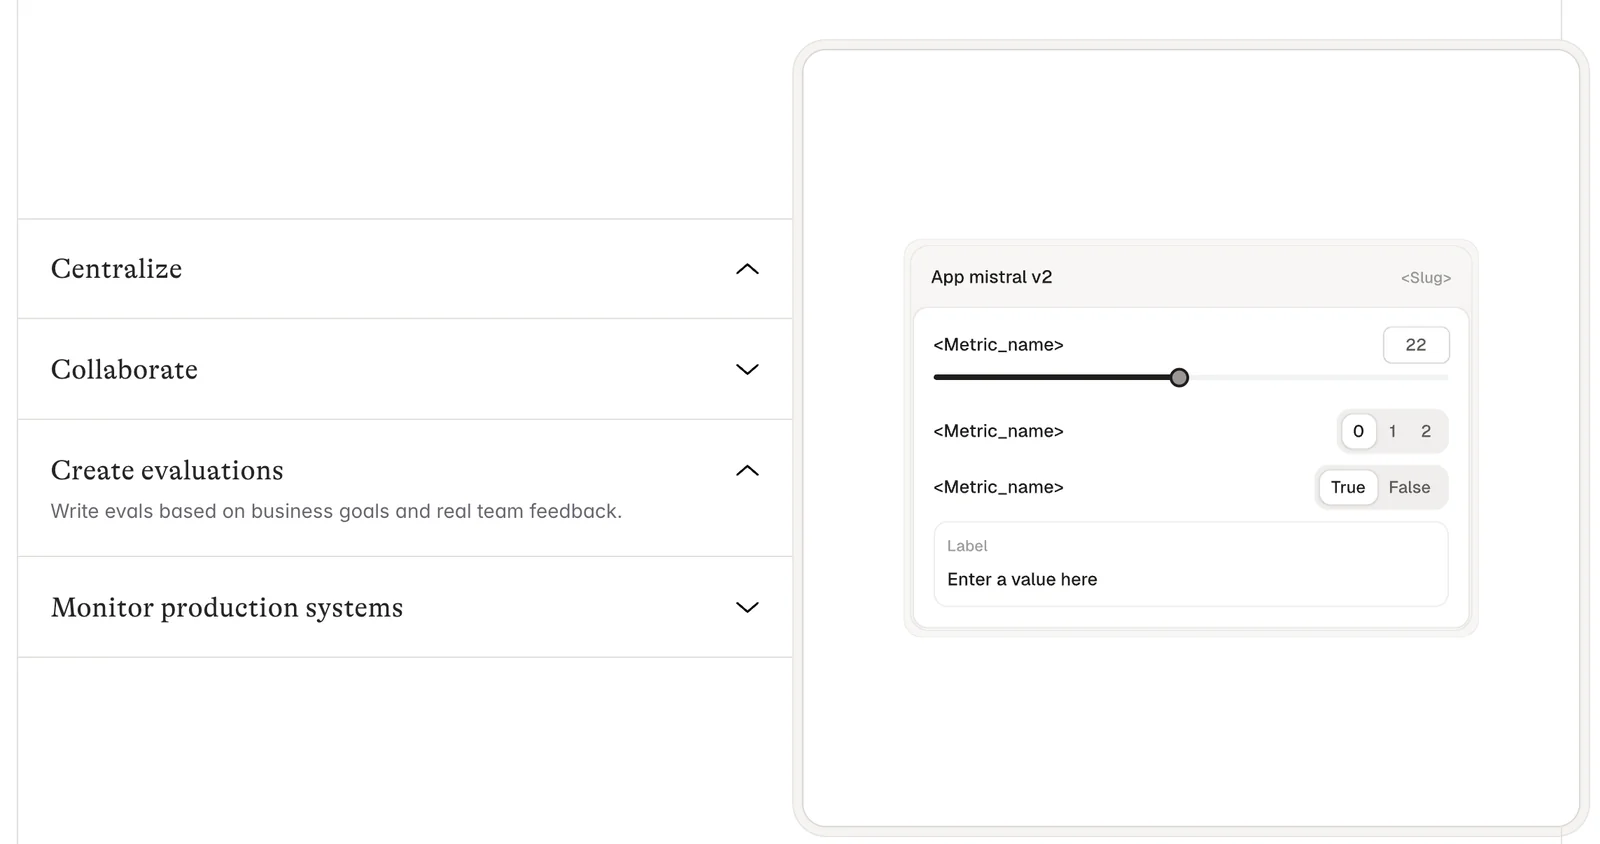
Task: Click the 'Enter a value here' field
Action: [x=1190, y=579]
